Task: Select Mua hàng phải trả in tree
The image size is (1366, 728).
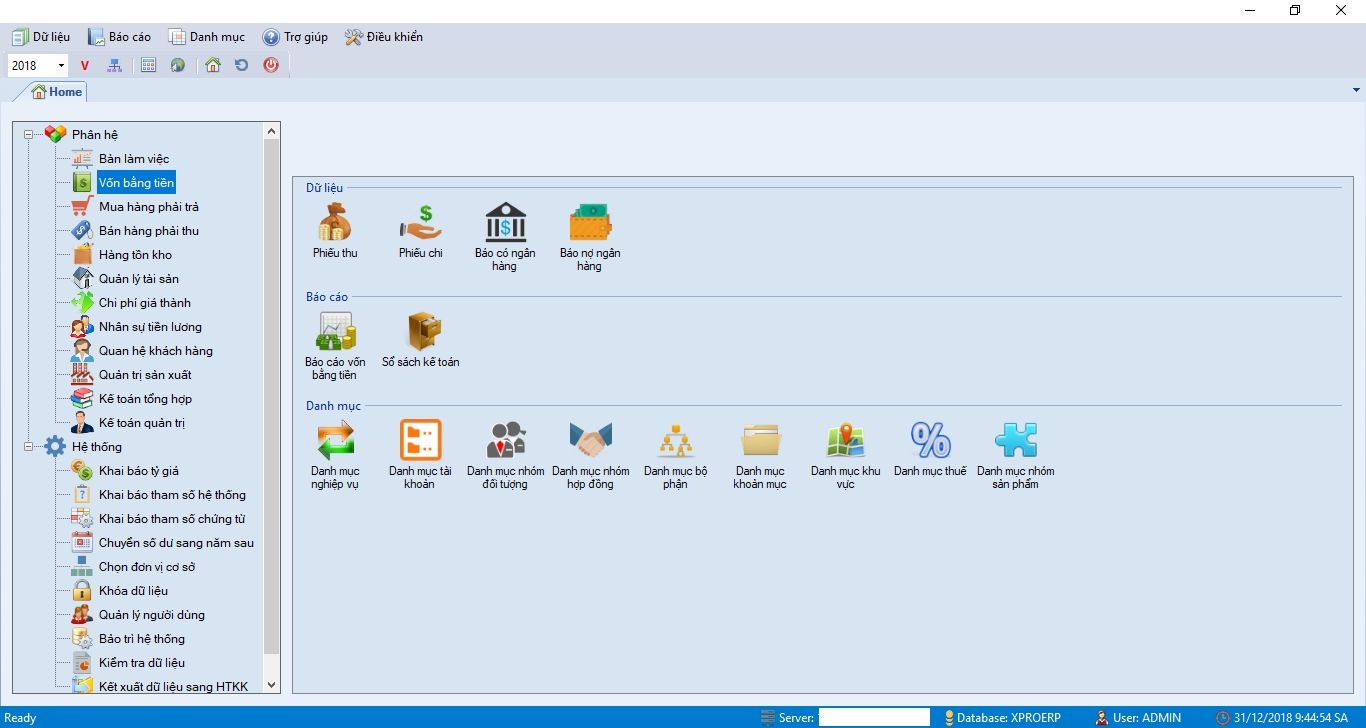Action: [x=148, y=207]
